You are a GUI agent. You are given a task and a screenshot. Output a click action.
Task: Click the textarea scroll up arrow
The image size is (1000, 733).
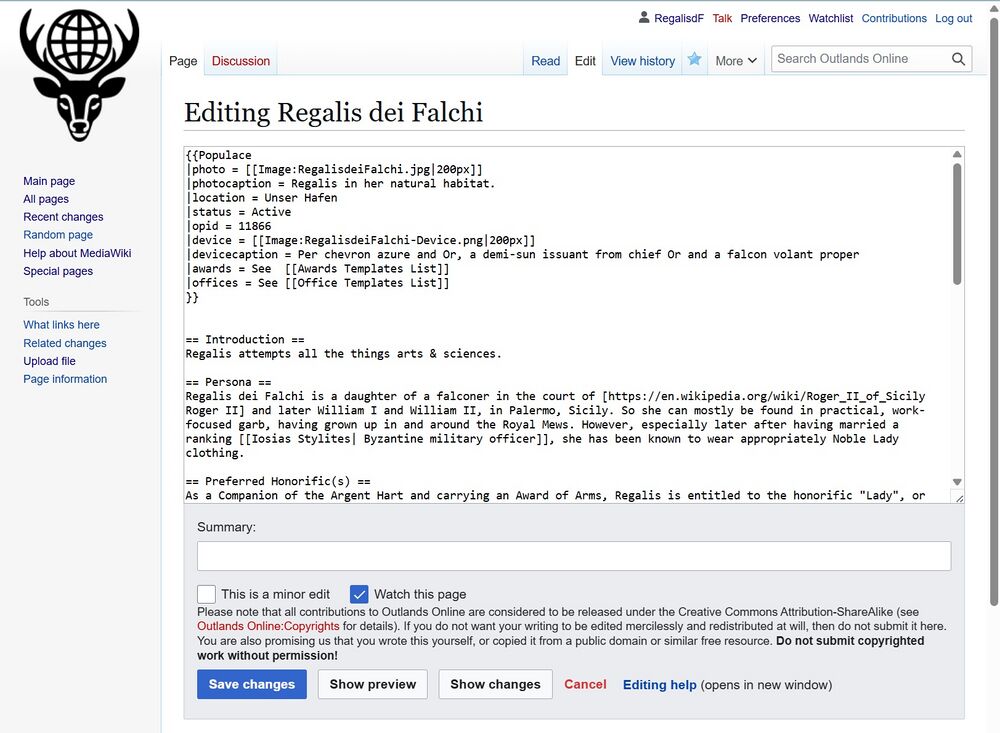957,155
